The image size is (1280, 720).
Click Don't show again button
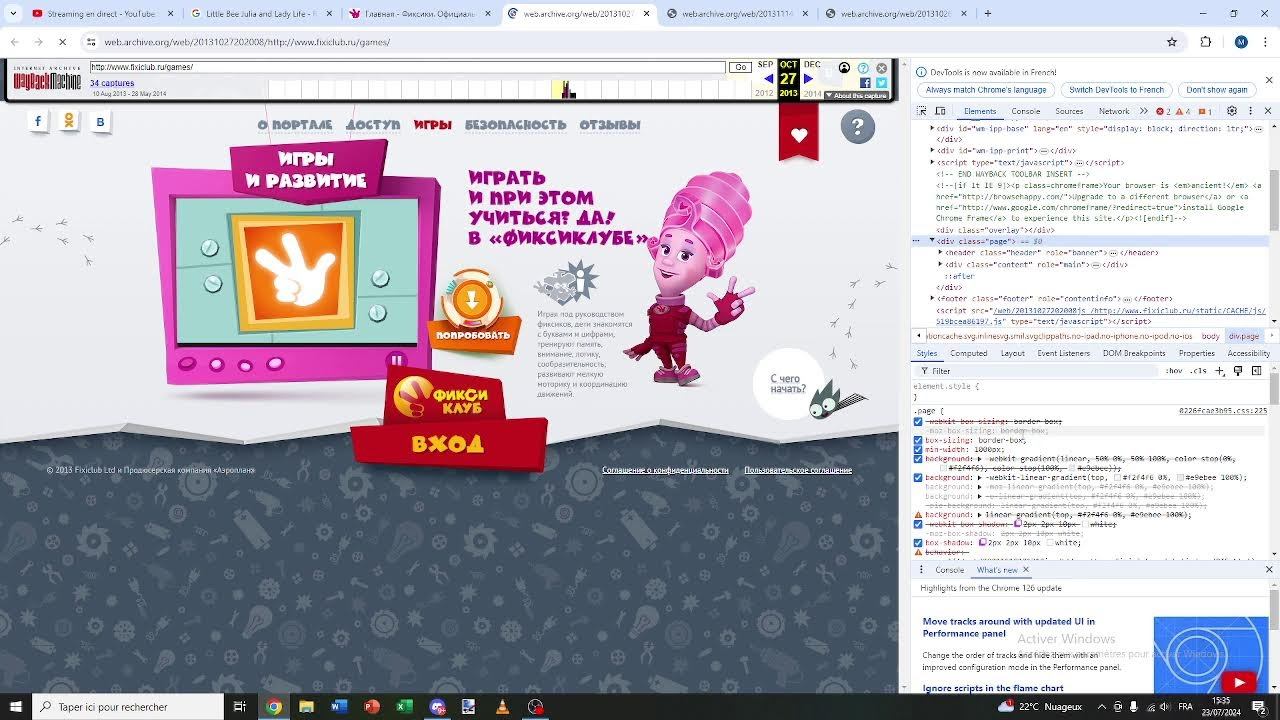1217,90
